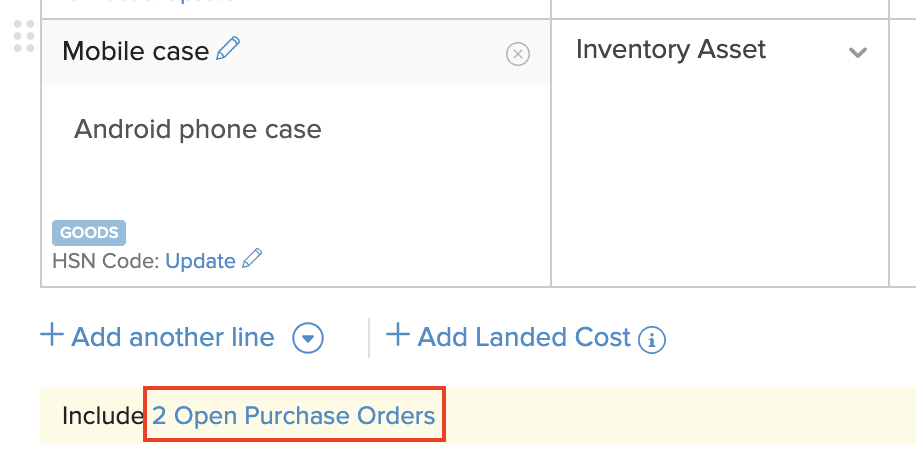Click the chevron in the Inventory Asset field
This screenshot has height=472, width=916.
coord(857,53)
